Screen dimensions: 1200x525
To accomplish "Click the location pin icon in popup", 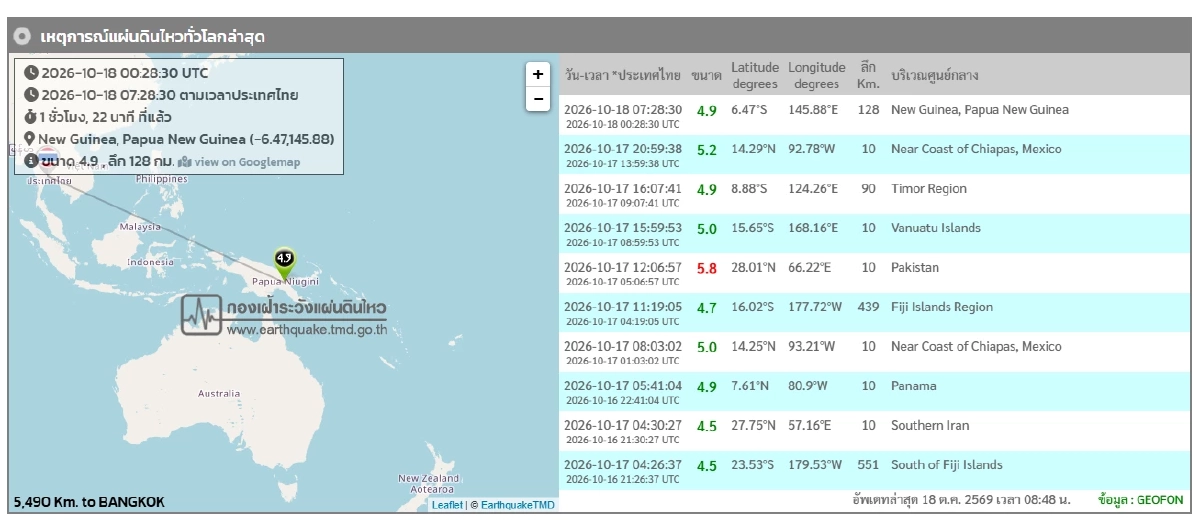I will point(30,139).
